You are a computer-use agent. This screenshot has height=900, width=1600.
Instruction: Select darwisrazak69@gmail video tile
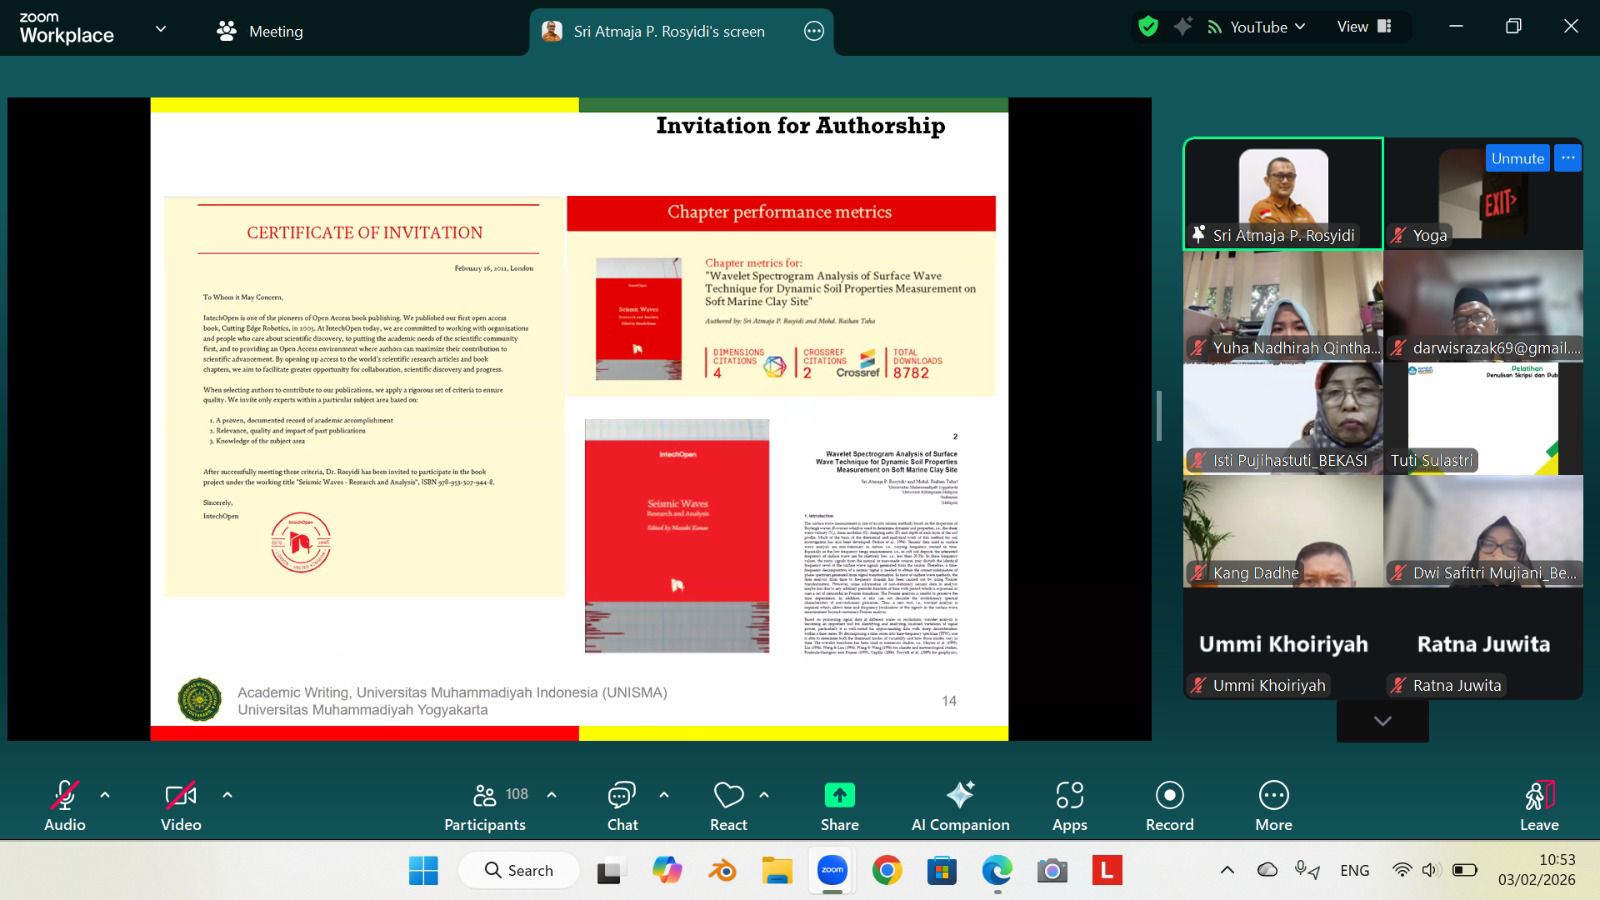(x=1483, y=306)
